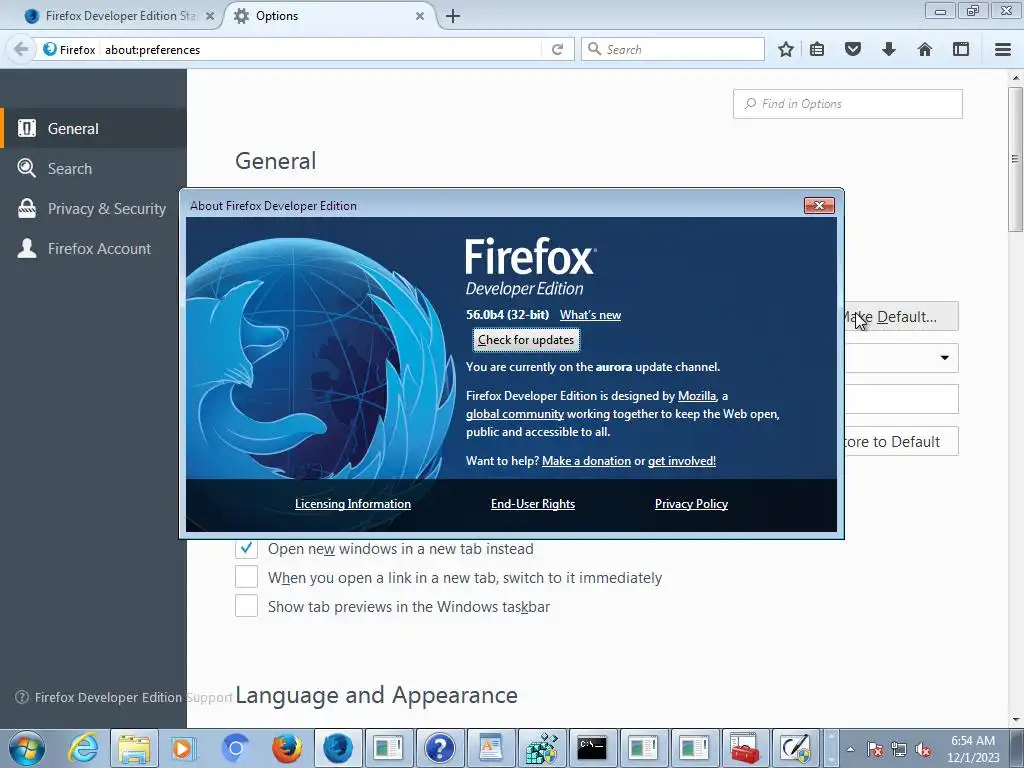Click Make a donation link
Viewport: 1024px width, 768px height.
coord(586,461)
